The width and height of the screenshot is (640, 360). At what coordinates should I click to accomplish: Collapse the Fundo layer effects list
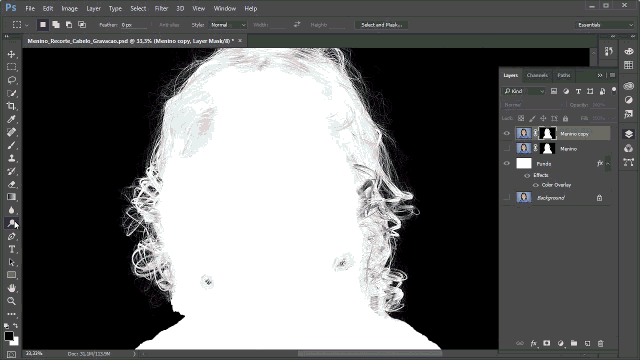click(x=608, y=164)
